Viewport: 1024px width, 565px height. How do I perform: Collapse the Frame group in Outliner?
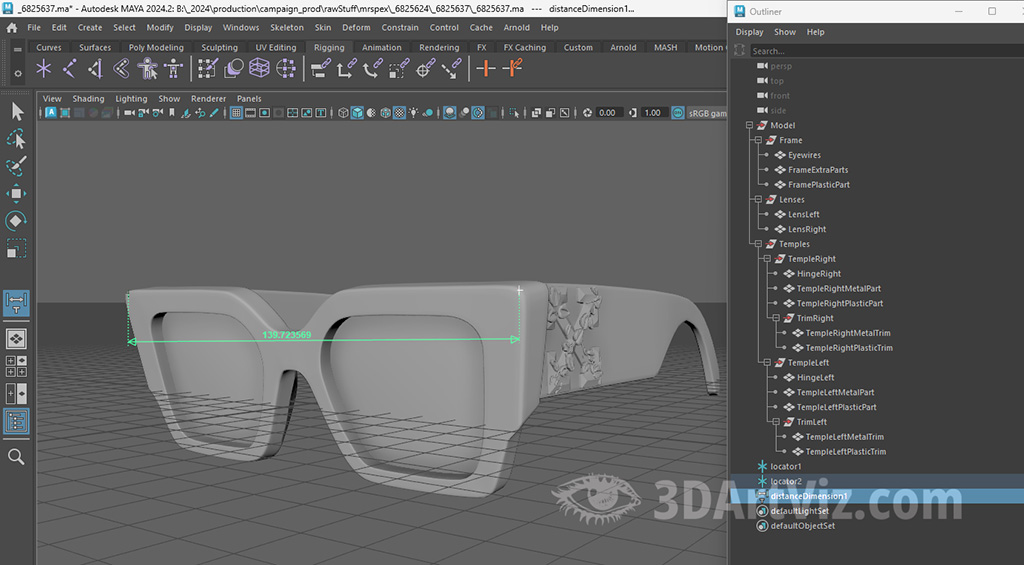tap(758, 141)
